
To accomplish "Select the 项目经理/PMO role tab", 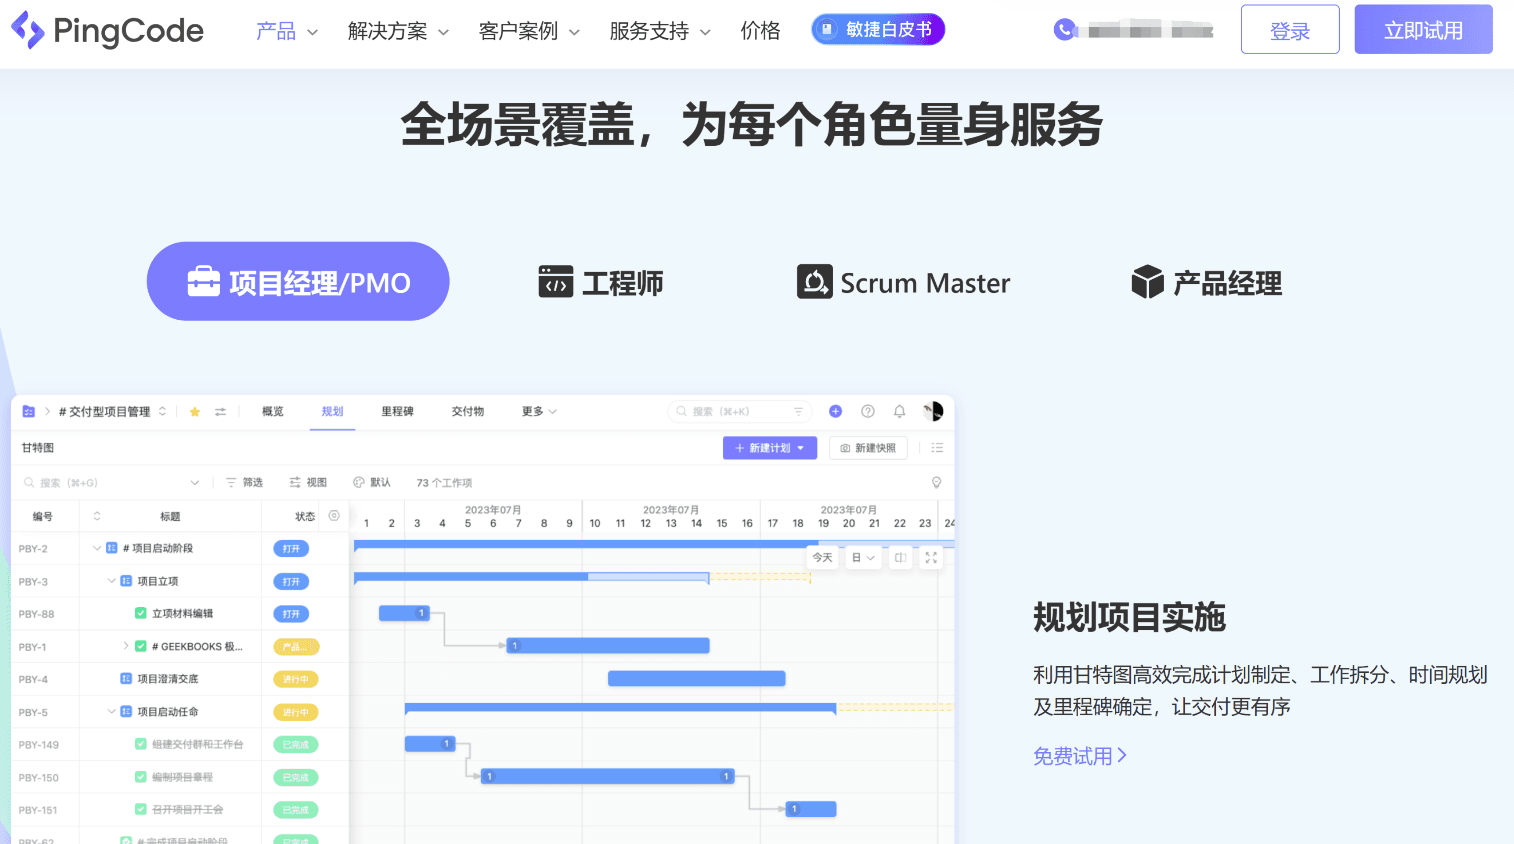I will click(x=298, y=281).
